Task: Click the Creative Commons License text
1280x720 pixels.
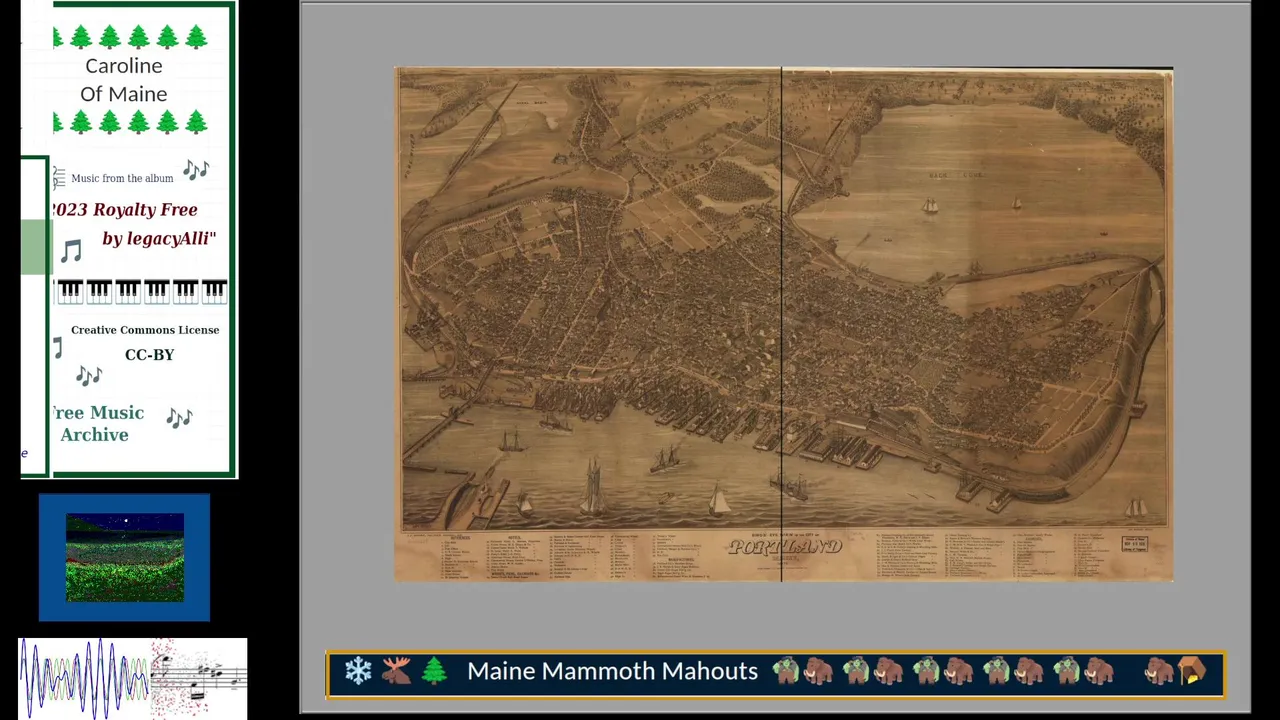Action: tap(145, 330)
